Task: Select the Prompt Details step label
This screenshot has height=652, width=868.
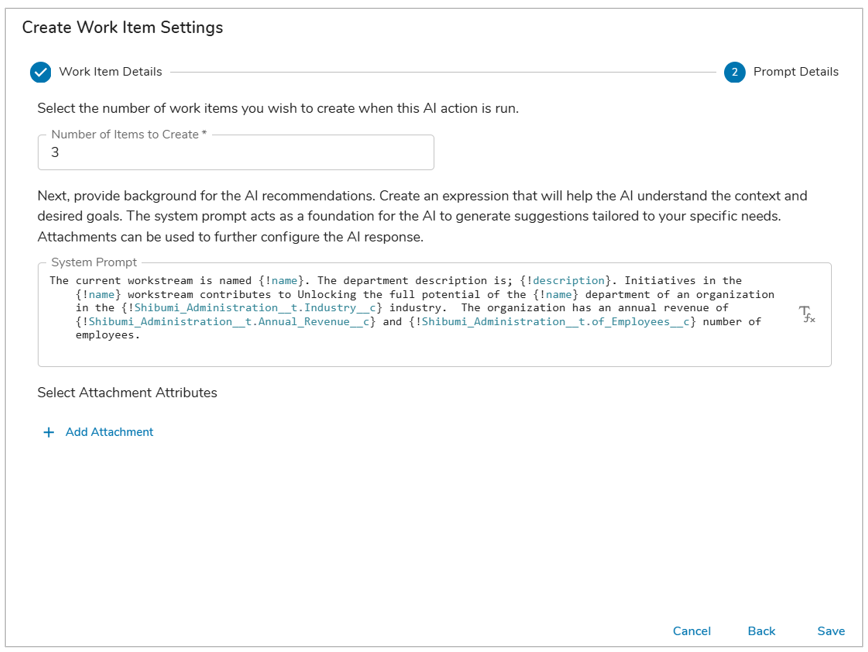Action: tap(795, 72)
